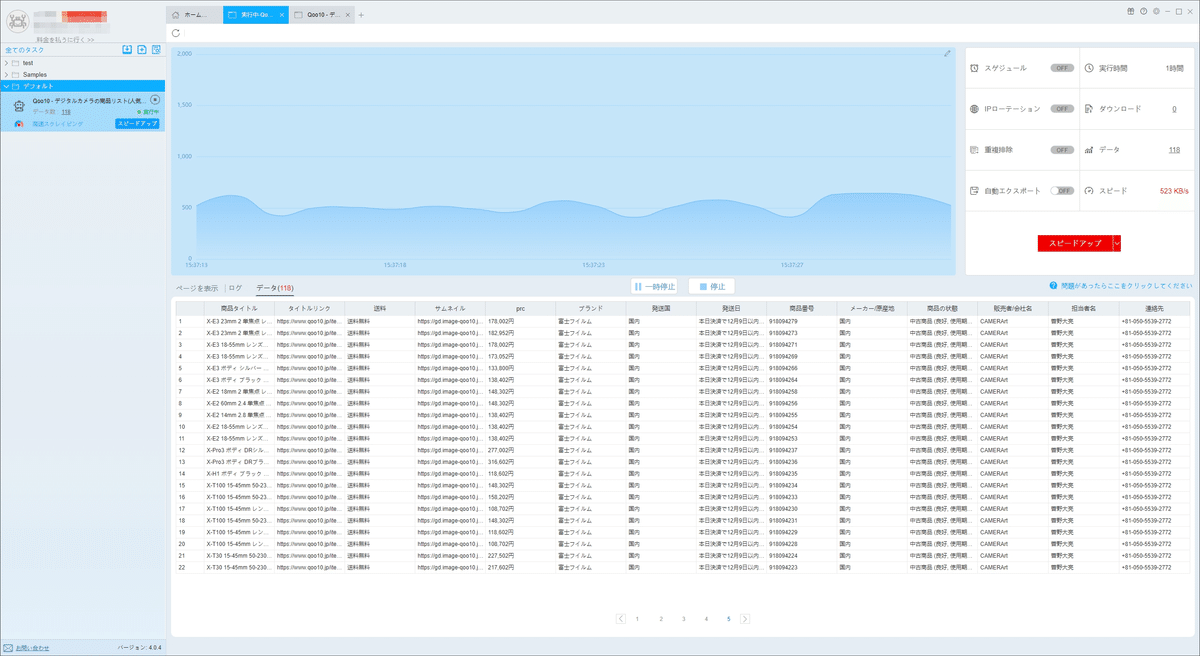
Task: Click the 停止 stop button
Action: click(711, 286)
